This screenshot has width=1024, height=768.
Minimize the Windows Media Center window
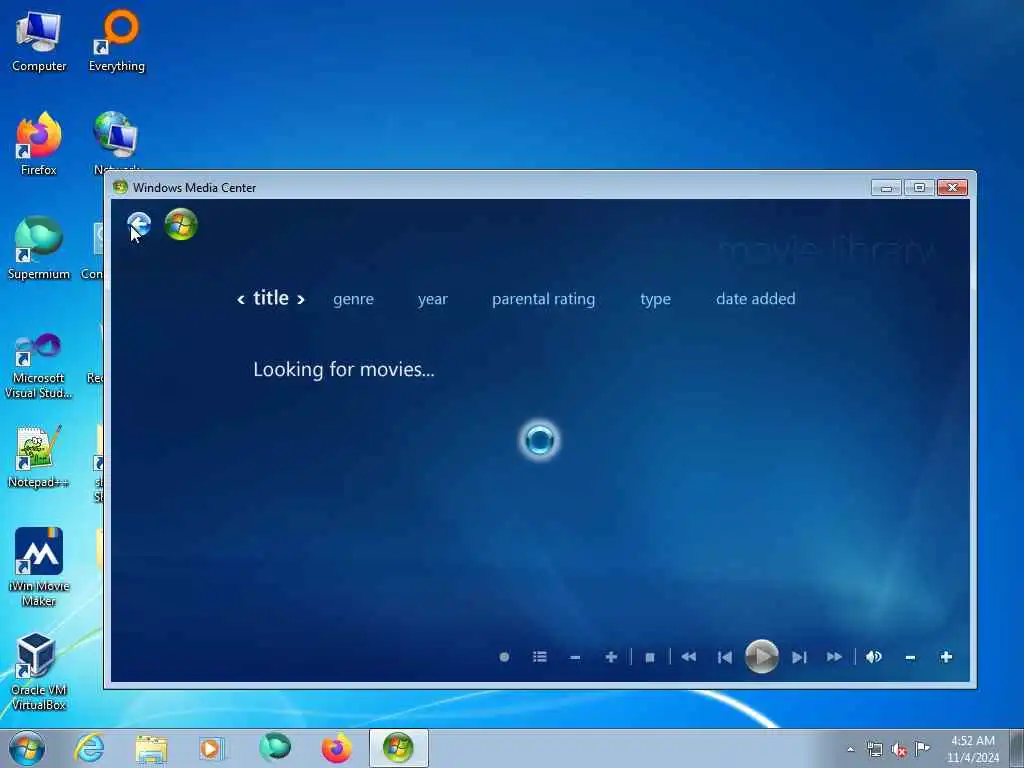pyautogui.click(x=886, y=188)
